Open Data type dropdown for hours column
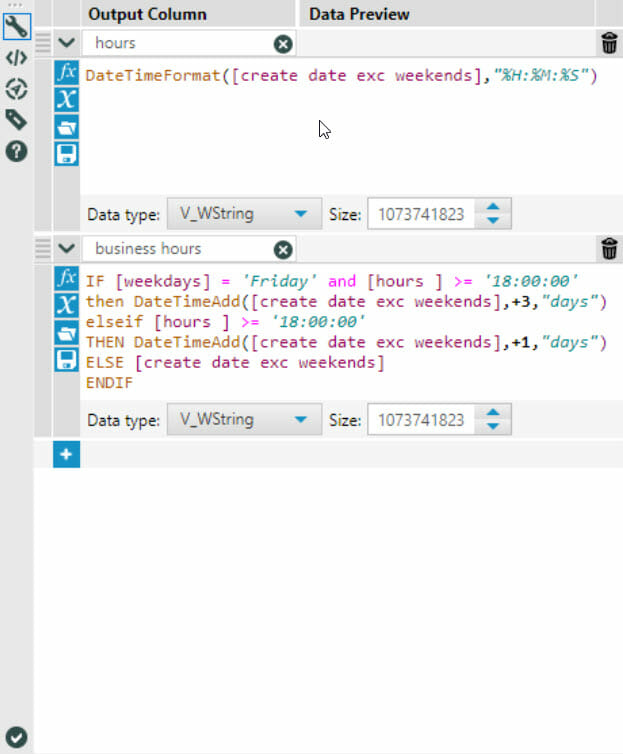623x754 pixels. pos(244,213)
